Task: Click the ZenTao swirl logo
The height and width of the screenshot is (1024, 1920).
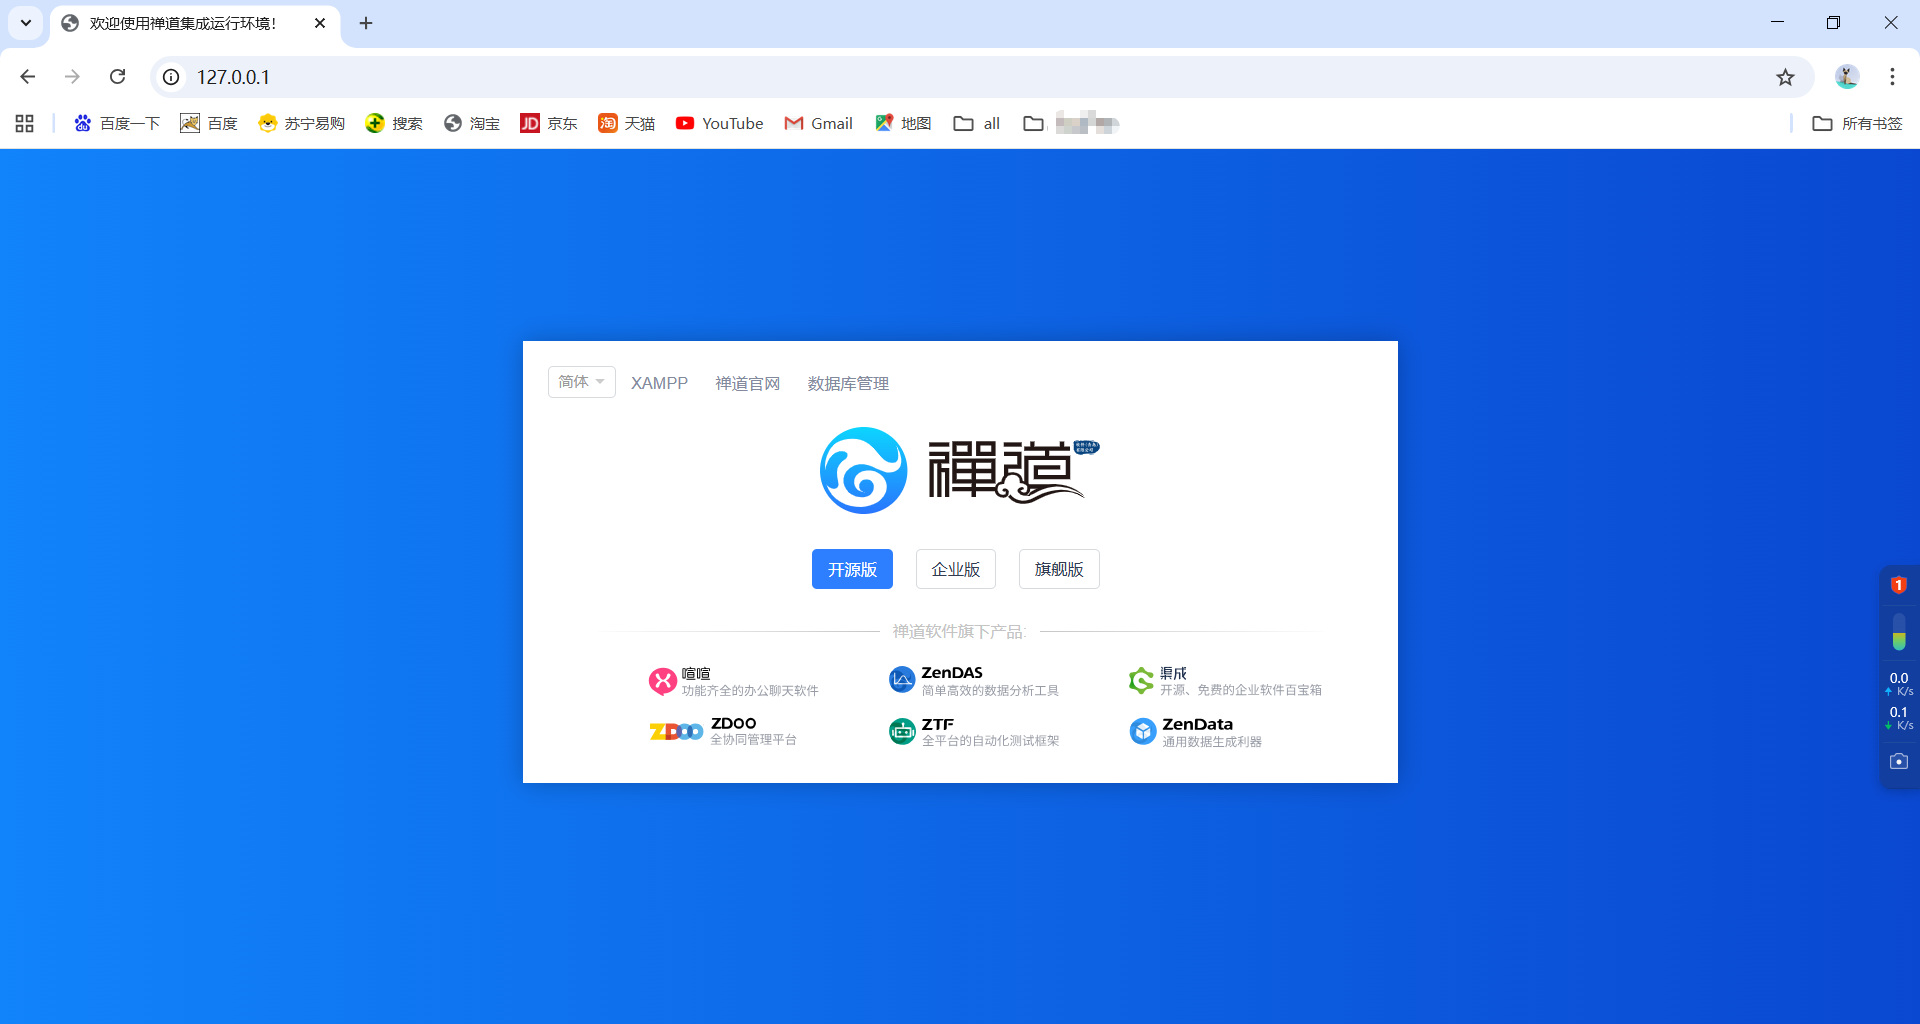Action: (x=863, y=470)
